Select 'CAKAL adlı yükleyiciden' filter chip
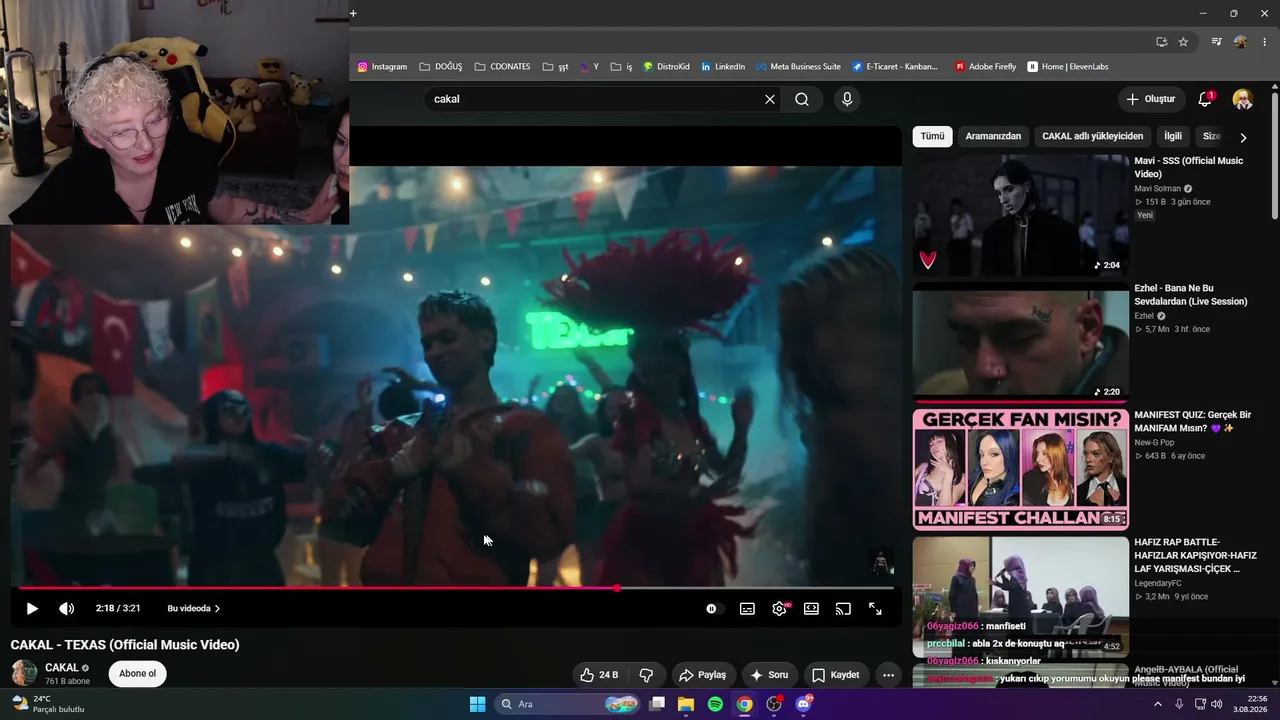 click(1092, 136)
